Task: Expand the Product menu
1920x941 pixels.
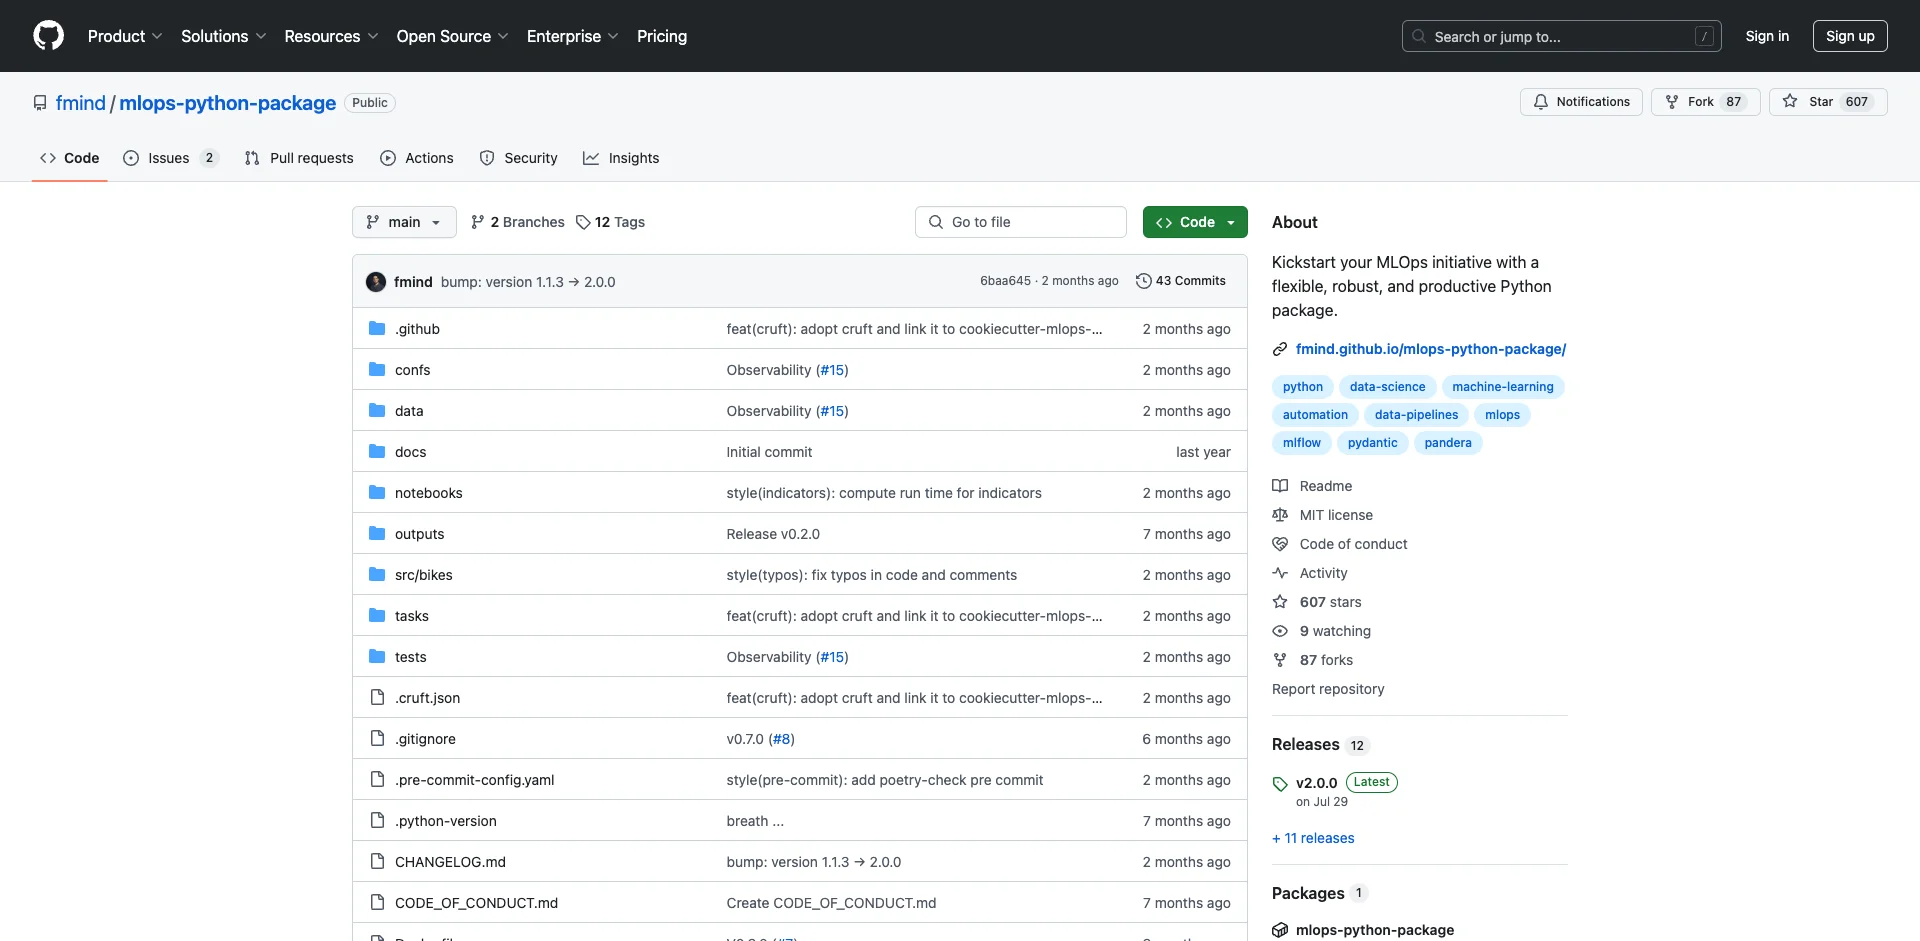Action: [125, 36]
